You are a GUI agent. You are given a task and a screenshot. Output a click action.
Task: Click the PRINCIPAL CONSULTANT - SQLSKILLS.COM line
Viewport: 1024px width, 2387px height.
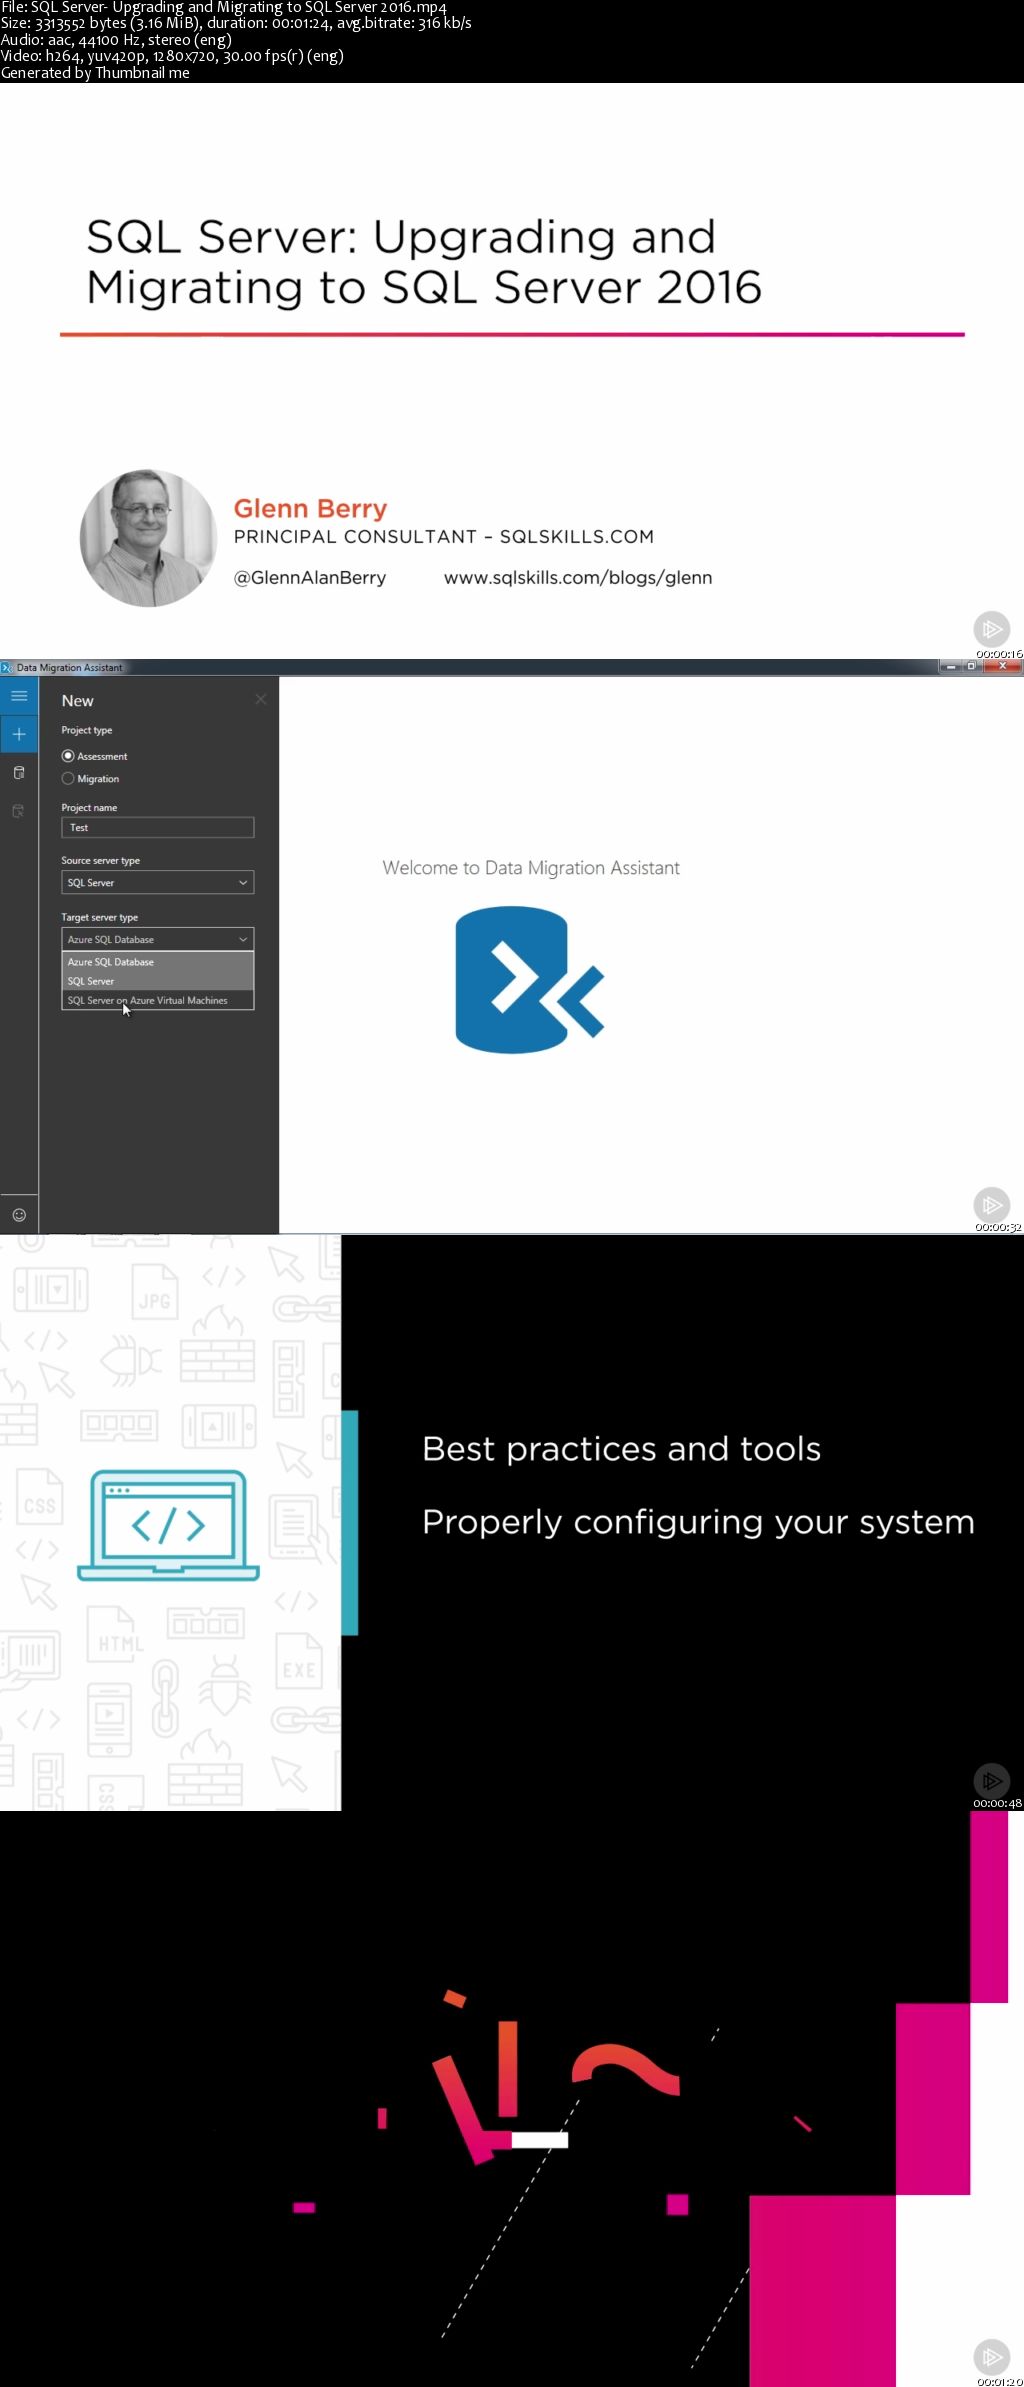point(444,537)
